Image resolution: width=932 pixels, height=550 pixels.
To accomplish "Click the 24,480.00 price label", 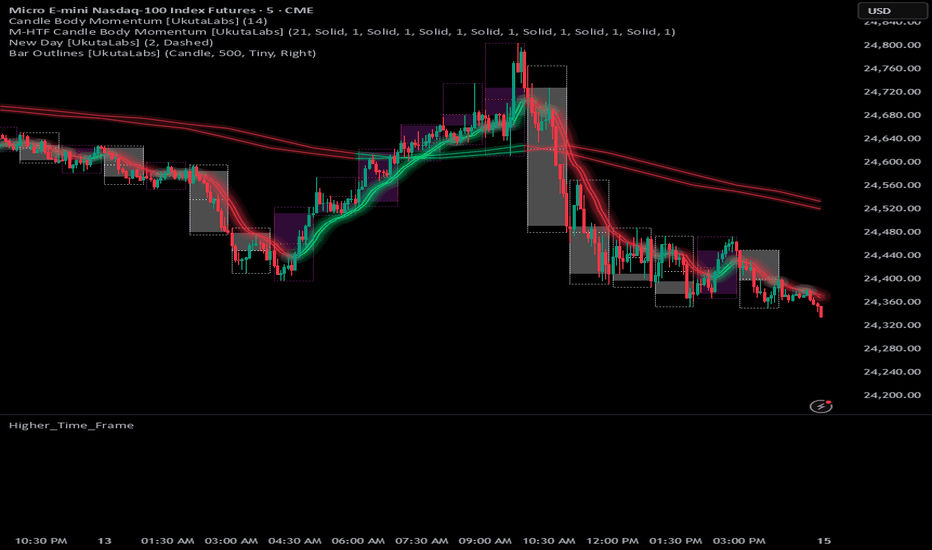I will pyautogui.click(x=892, y=231).
